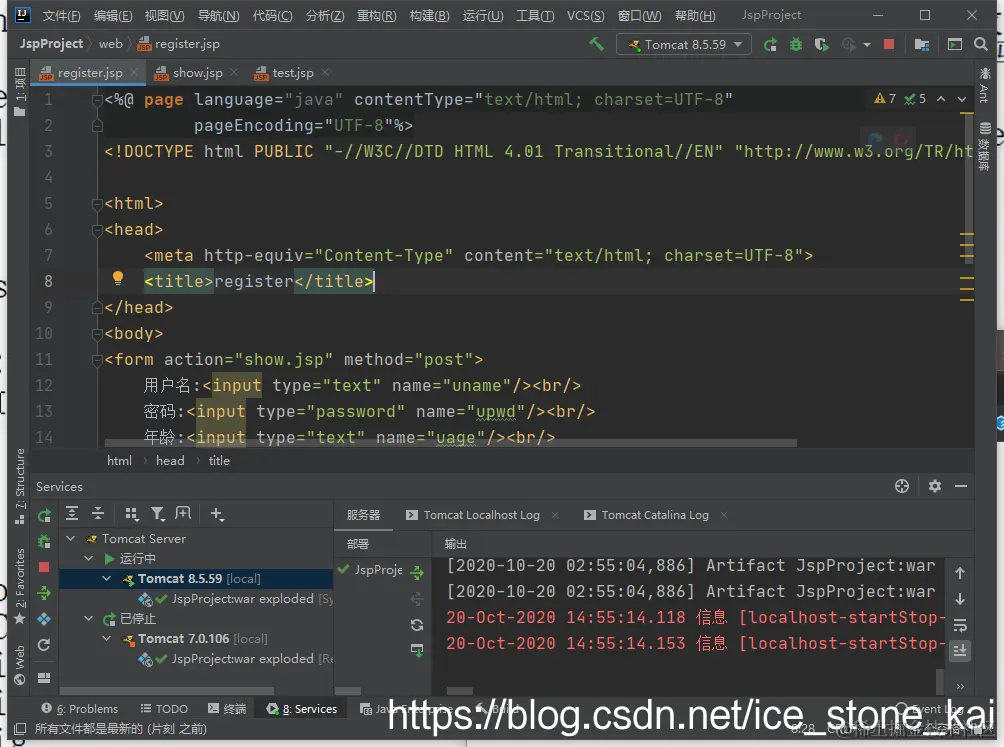
Task: Jump to previous highlighted error arrow
Action: click(941, 99)
